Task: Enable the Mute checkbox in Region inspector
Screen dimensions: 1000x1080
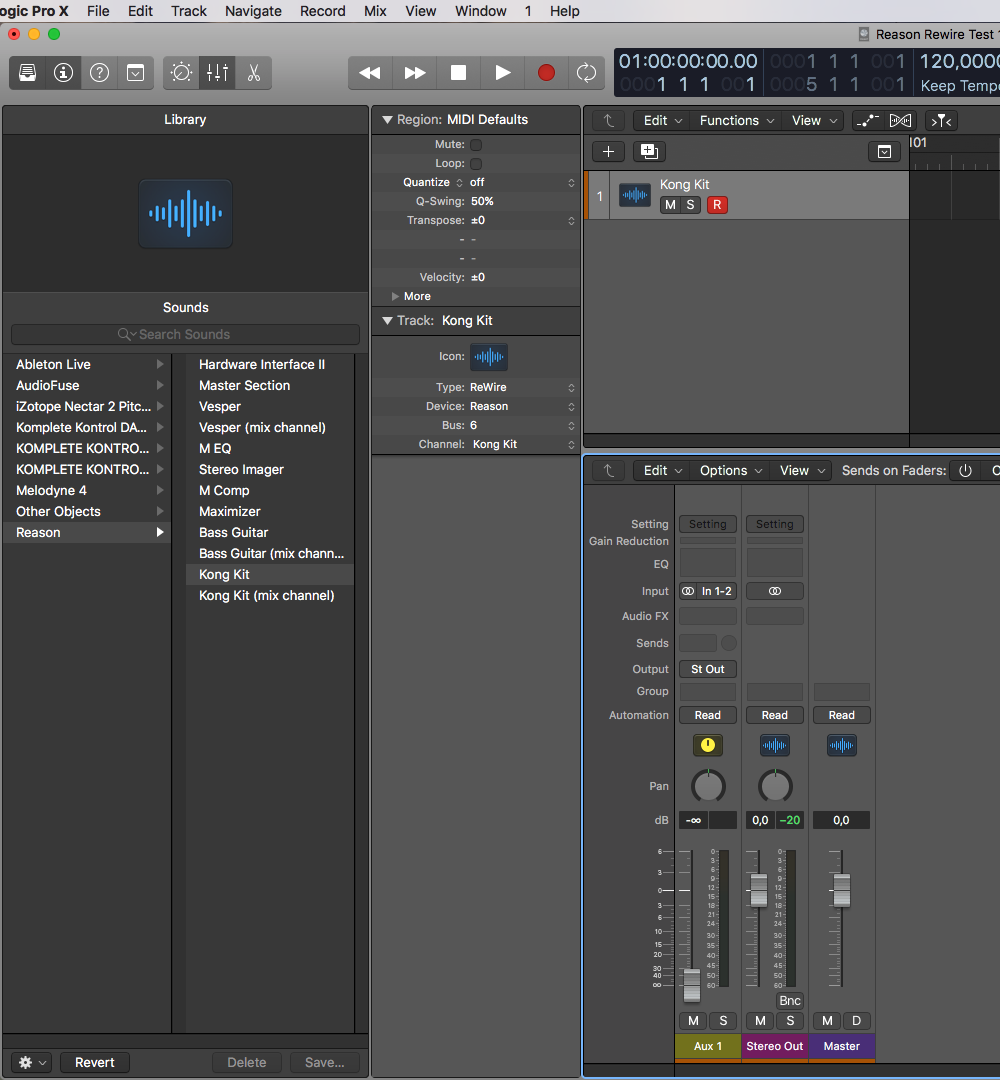Action: pyautogui.click(x=476, y=145)
